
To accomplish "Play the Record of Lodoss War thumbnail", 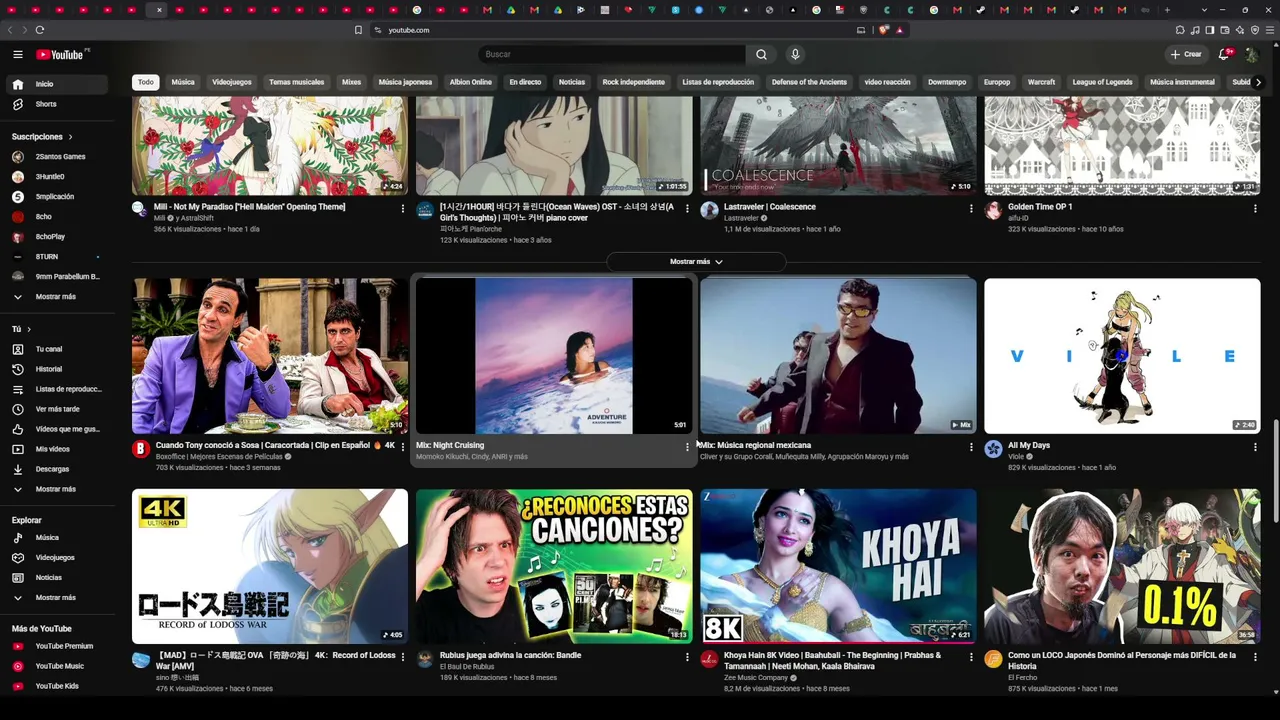I will click(x=270, y=566).
